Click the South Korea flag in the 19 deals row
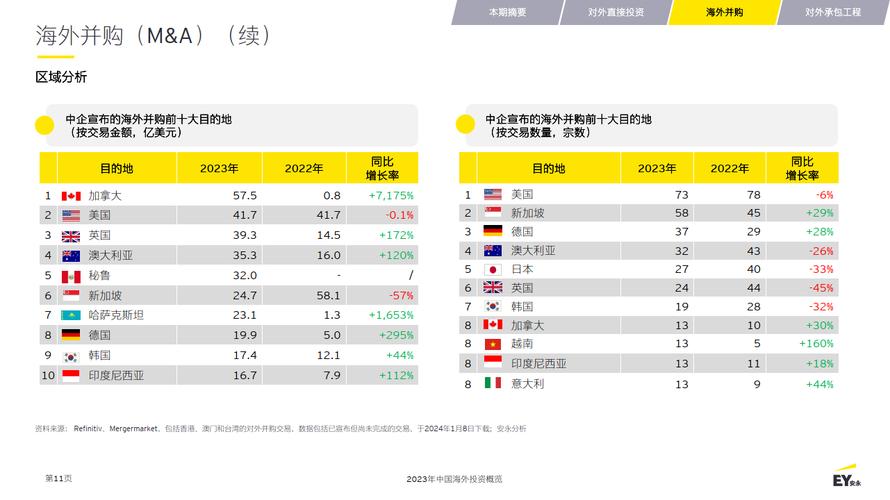Screen dimensions: 890x500 [493, 306]
